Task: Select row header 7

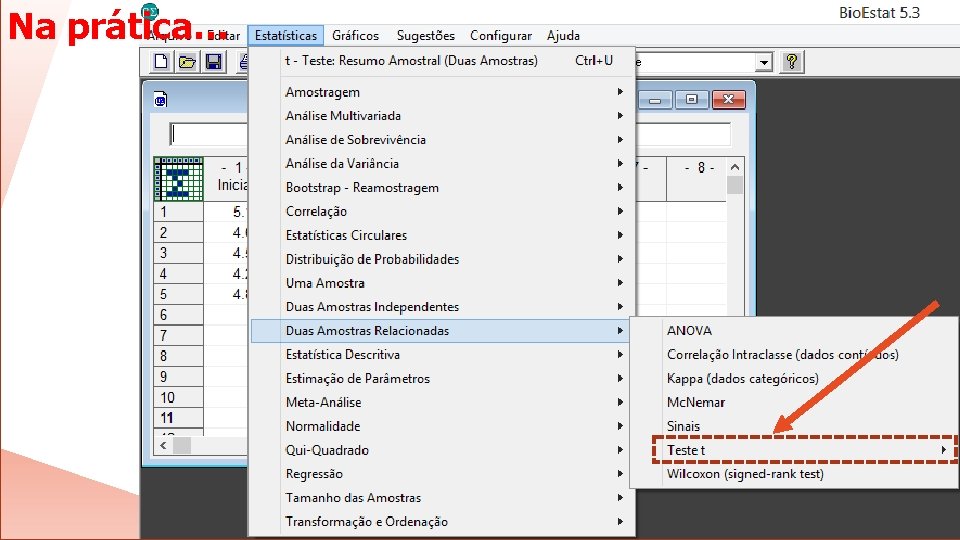Action: coord(178,336)
